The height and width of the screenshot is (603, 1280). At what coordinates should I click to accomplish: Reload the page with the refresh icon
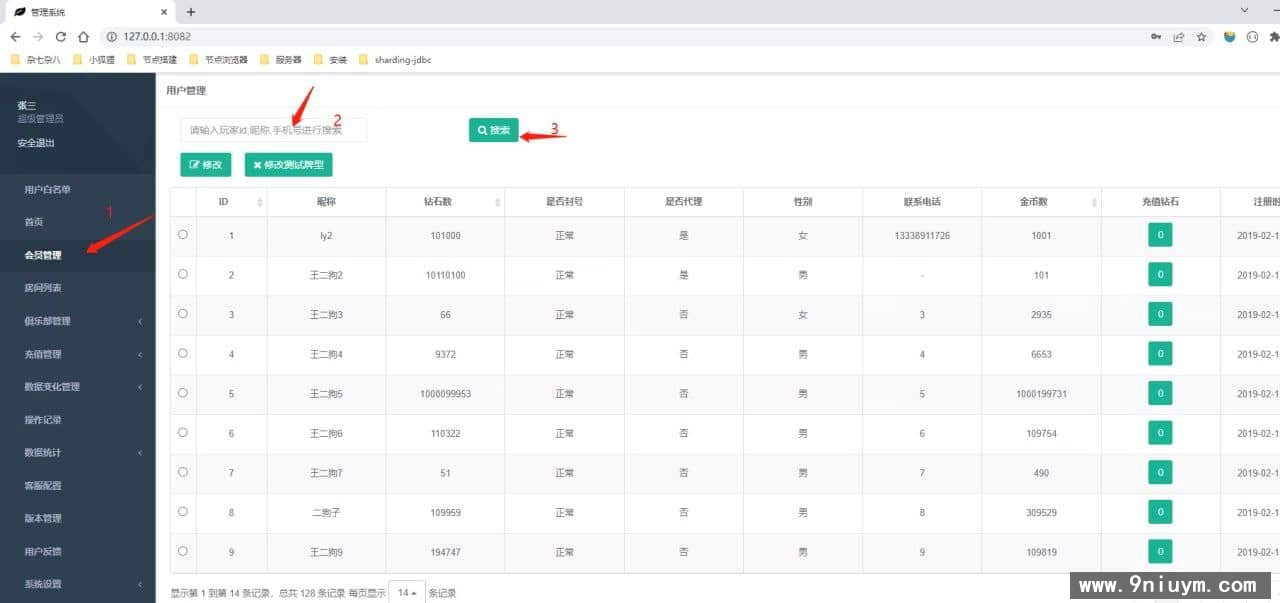(61, 36)
